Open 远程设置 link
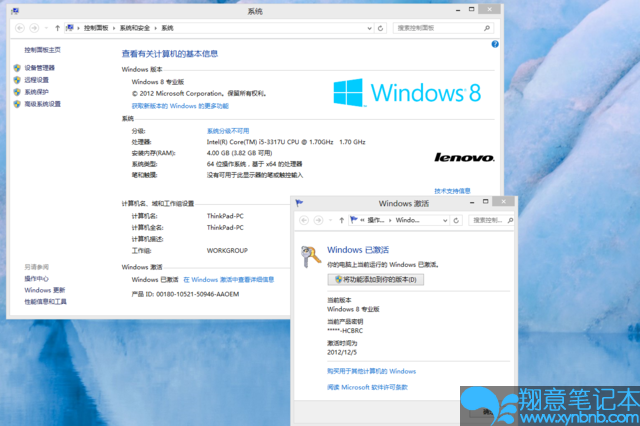 pos(36,80)
